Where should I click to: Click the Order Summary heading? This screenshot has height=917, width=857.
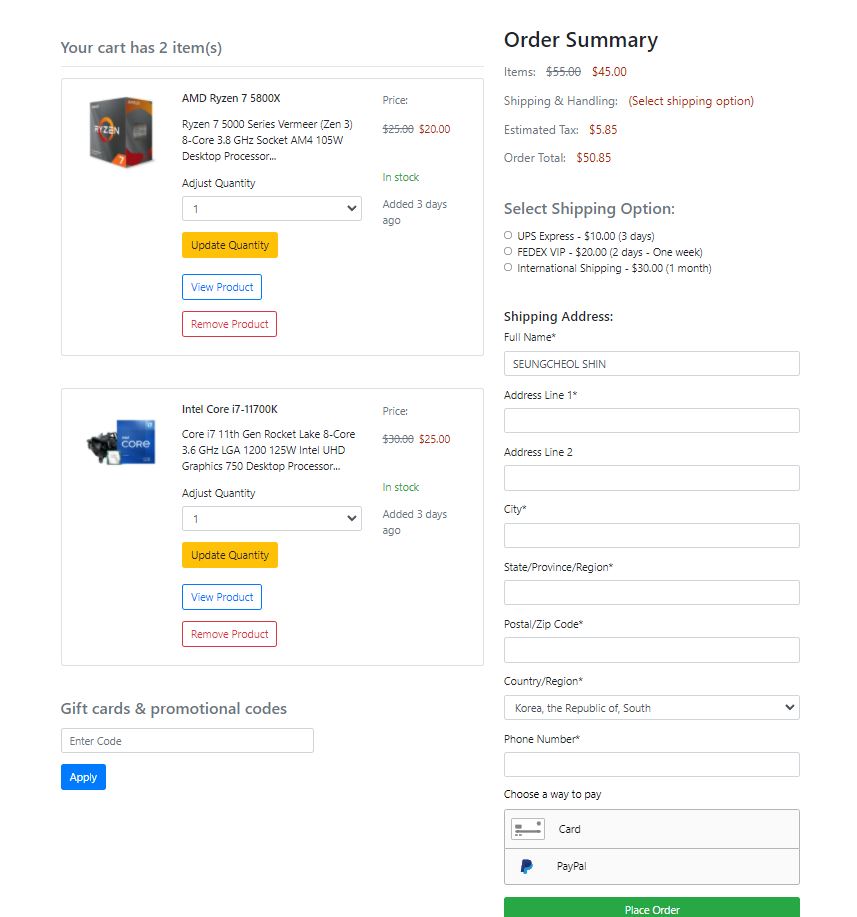click(580, 40)
